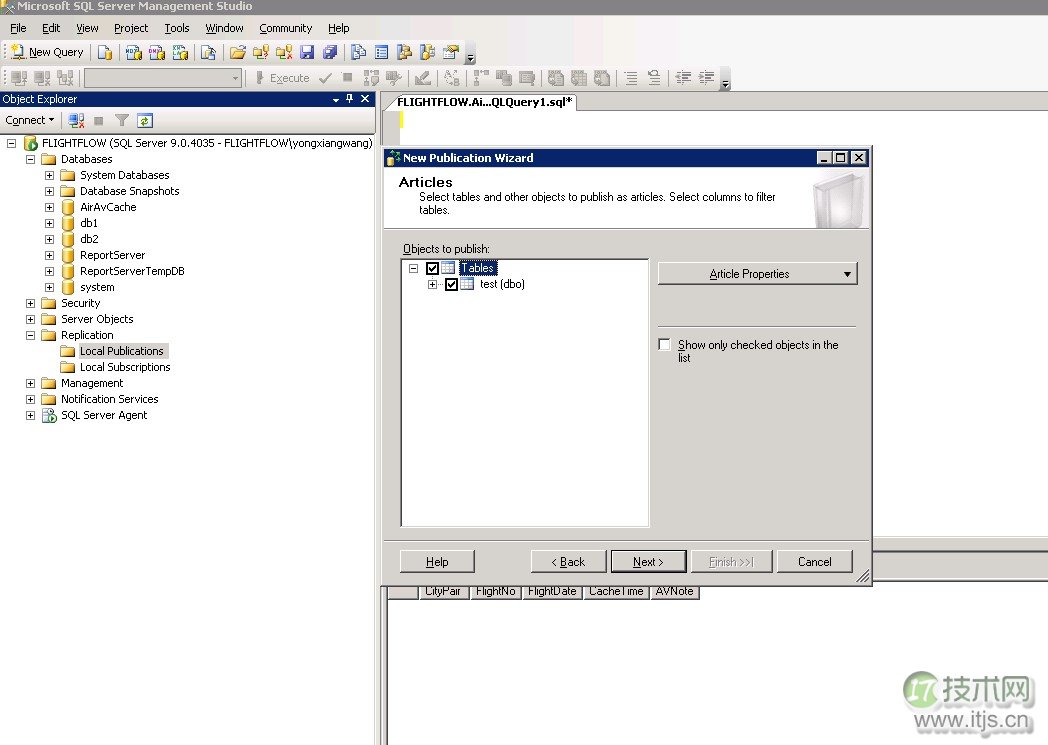
Task: Click the New Query toolbar button
Action: point(47,52)
